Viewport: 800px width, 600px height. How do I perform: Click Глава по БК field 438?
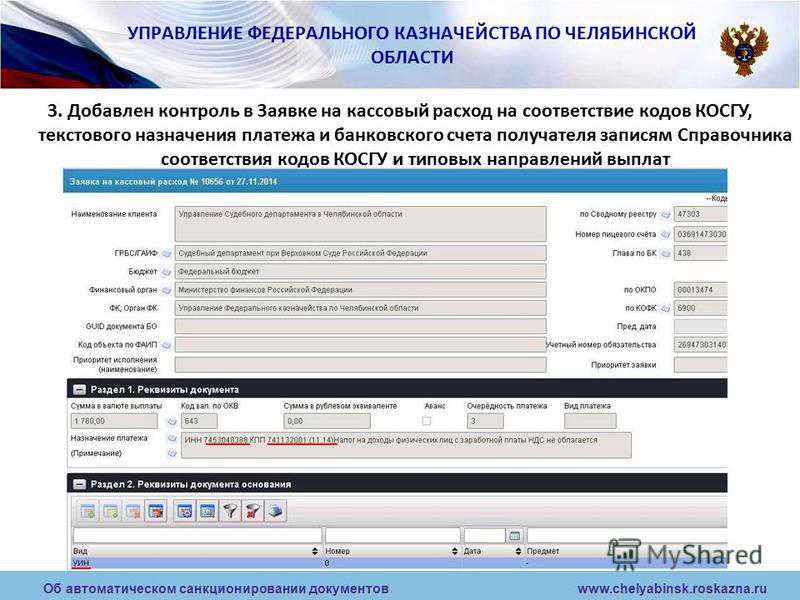click(701, 254)
